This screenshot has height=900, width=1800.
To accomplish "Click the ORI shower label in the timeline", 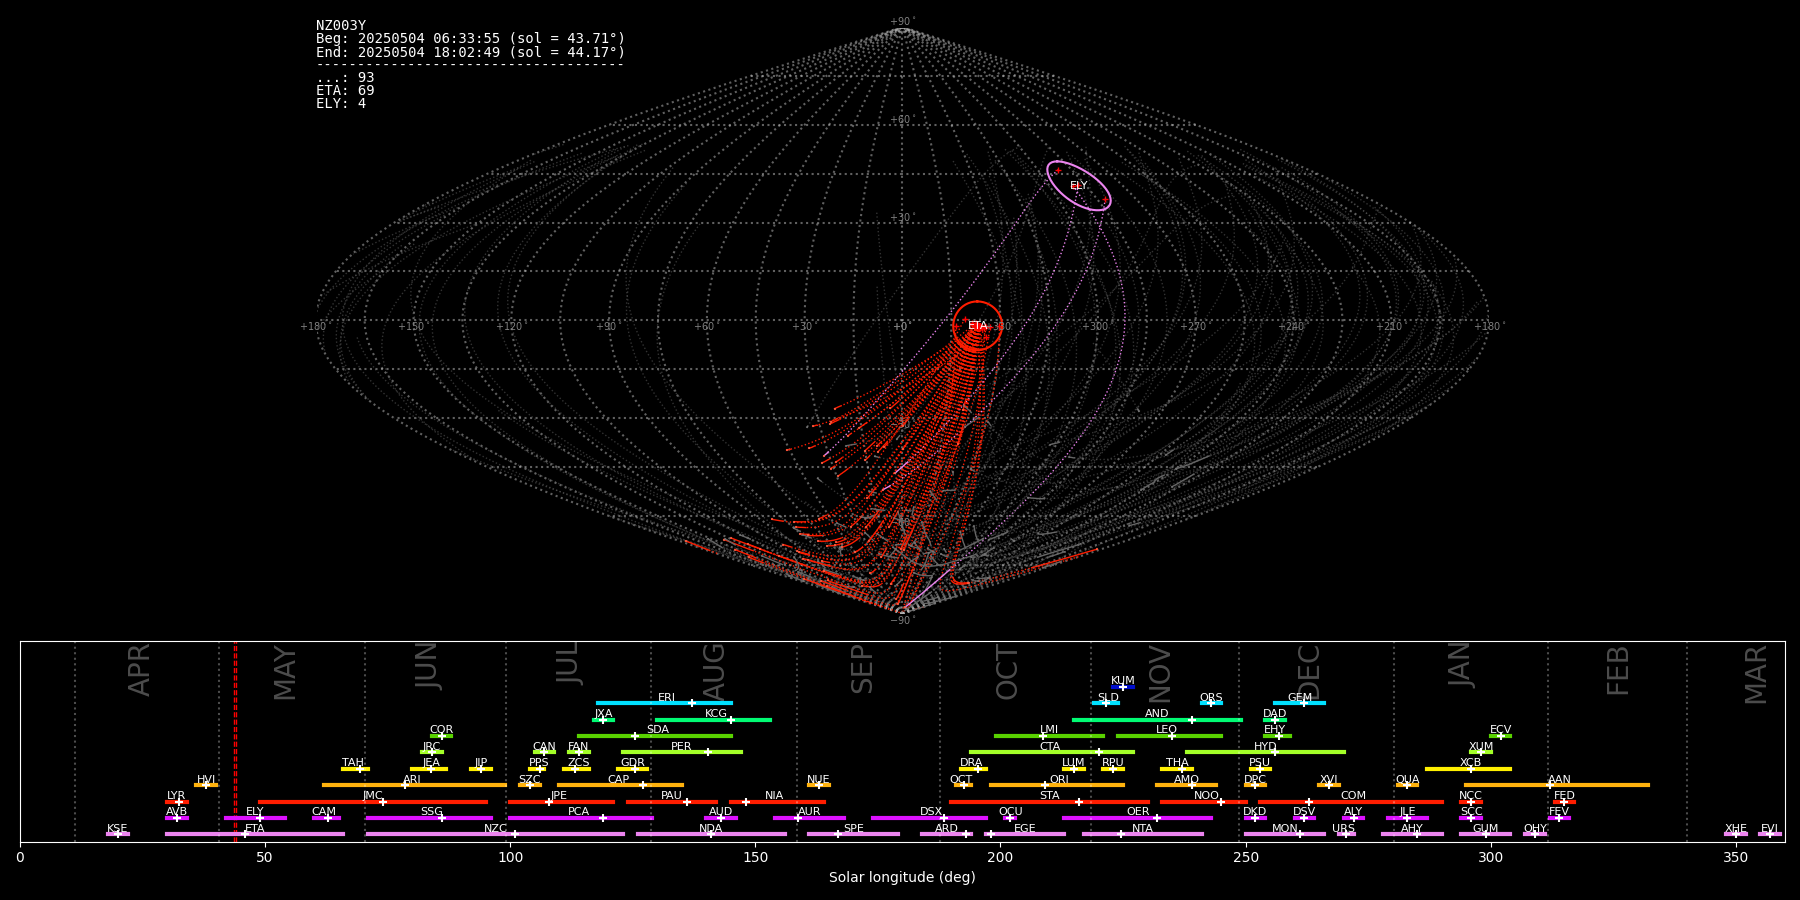I will [1059, 780].
